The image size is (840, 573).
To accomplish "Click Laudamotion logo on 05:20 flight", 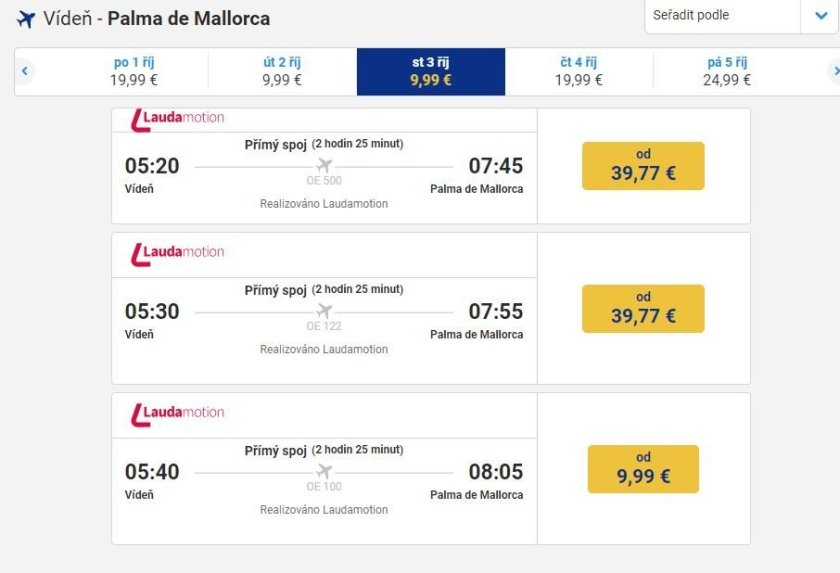I will pos(178,119).
